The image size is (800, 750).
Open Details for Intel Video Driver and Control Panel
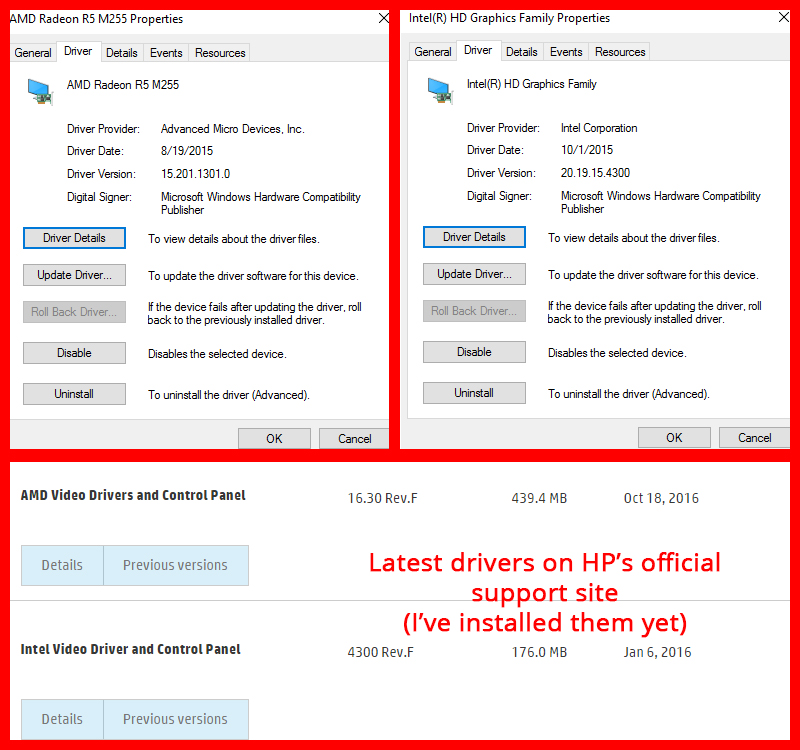tap(62, 719)
